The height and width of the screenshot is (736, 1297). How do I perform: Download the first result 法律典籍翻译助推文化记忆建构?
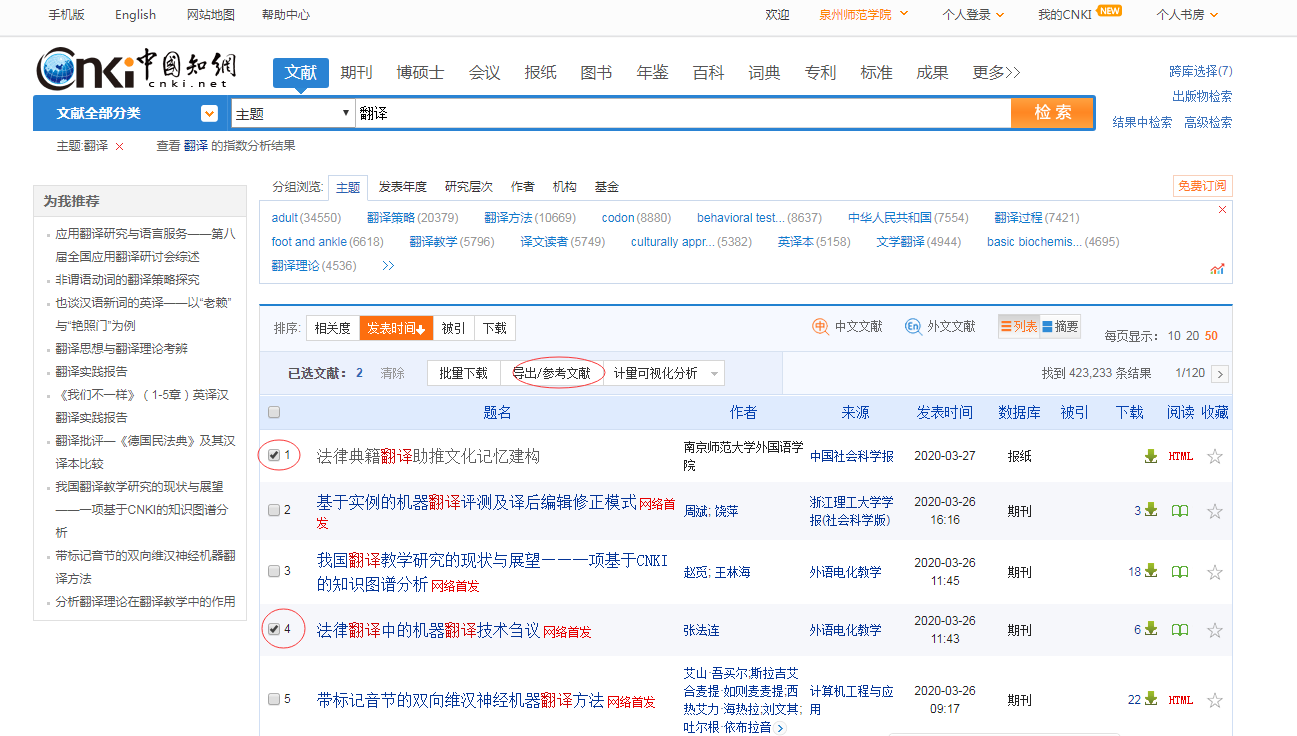pos(1151,456)
